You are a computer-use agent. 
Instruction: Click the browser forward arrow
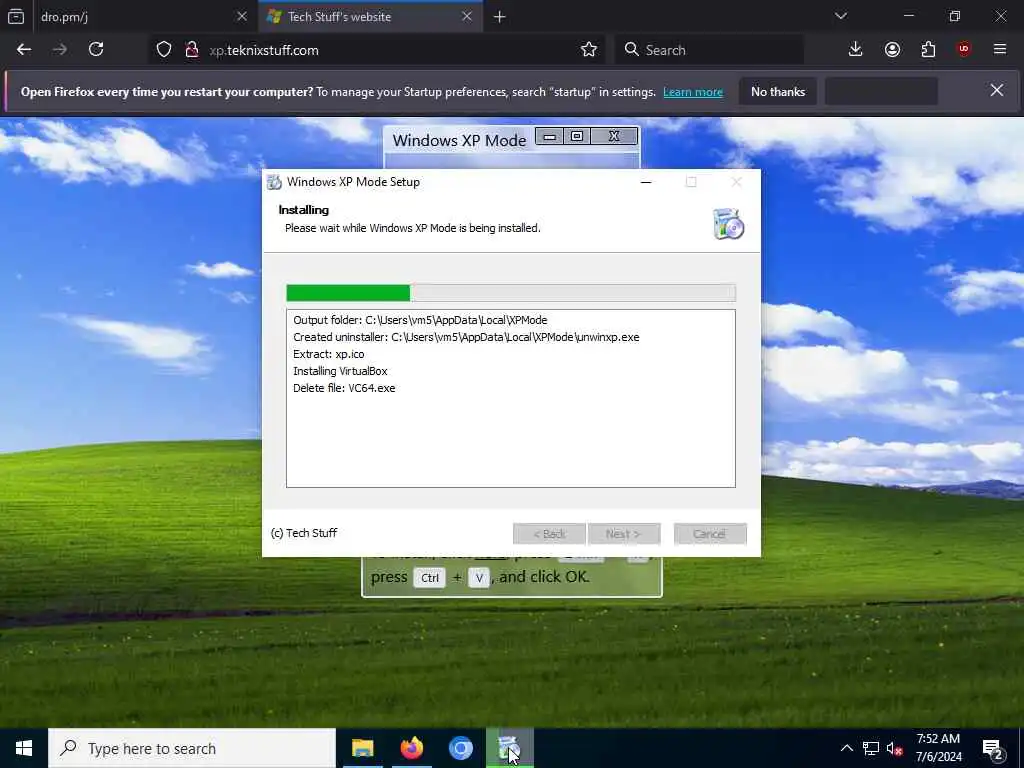point(60,50)
